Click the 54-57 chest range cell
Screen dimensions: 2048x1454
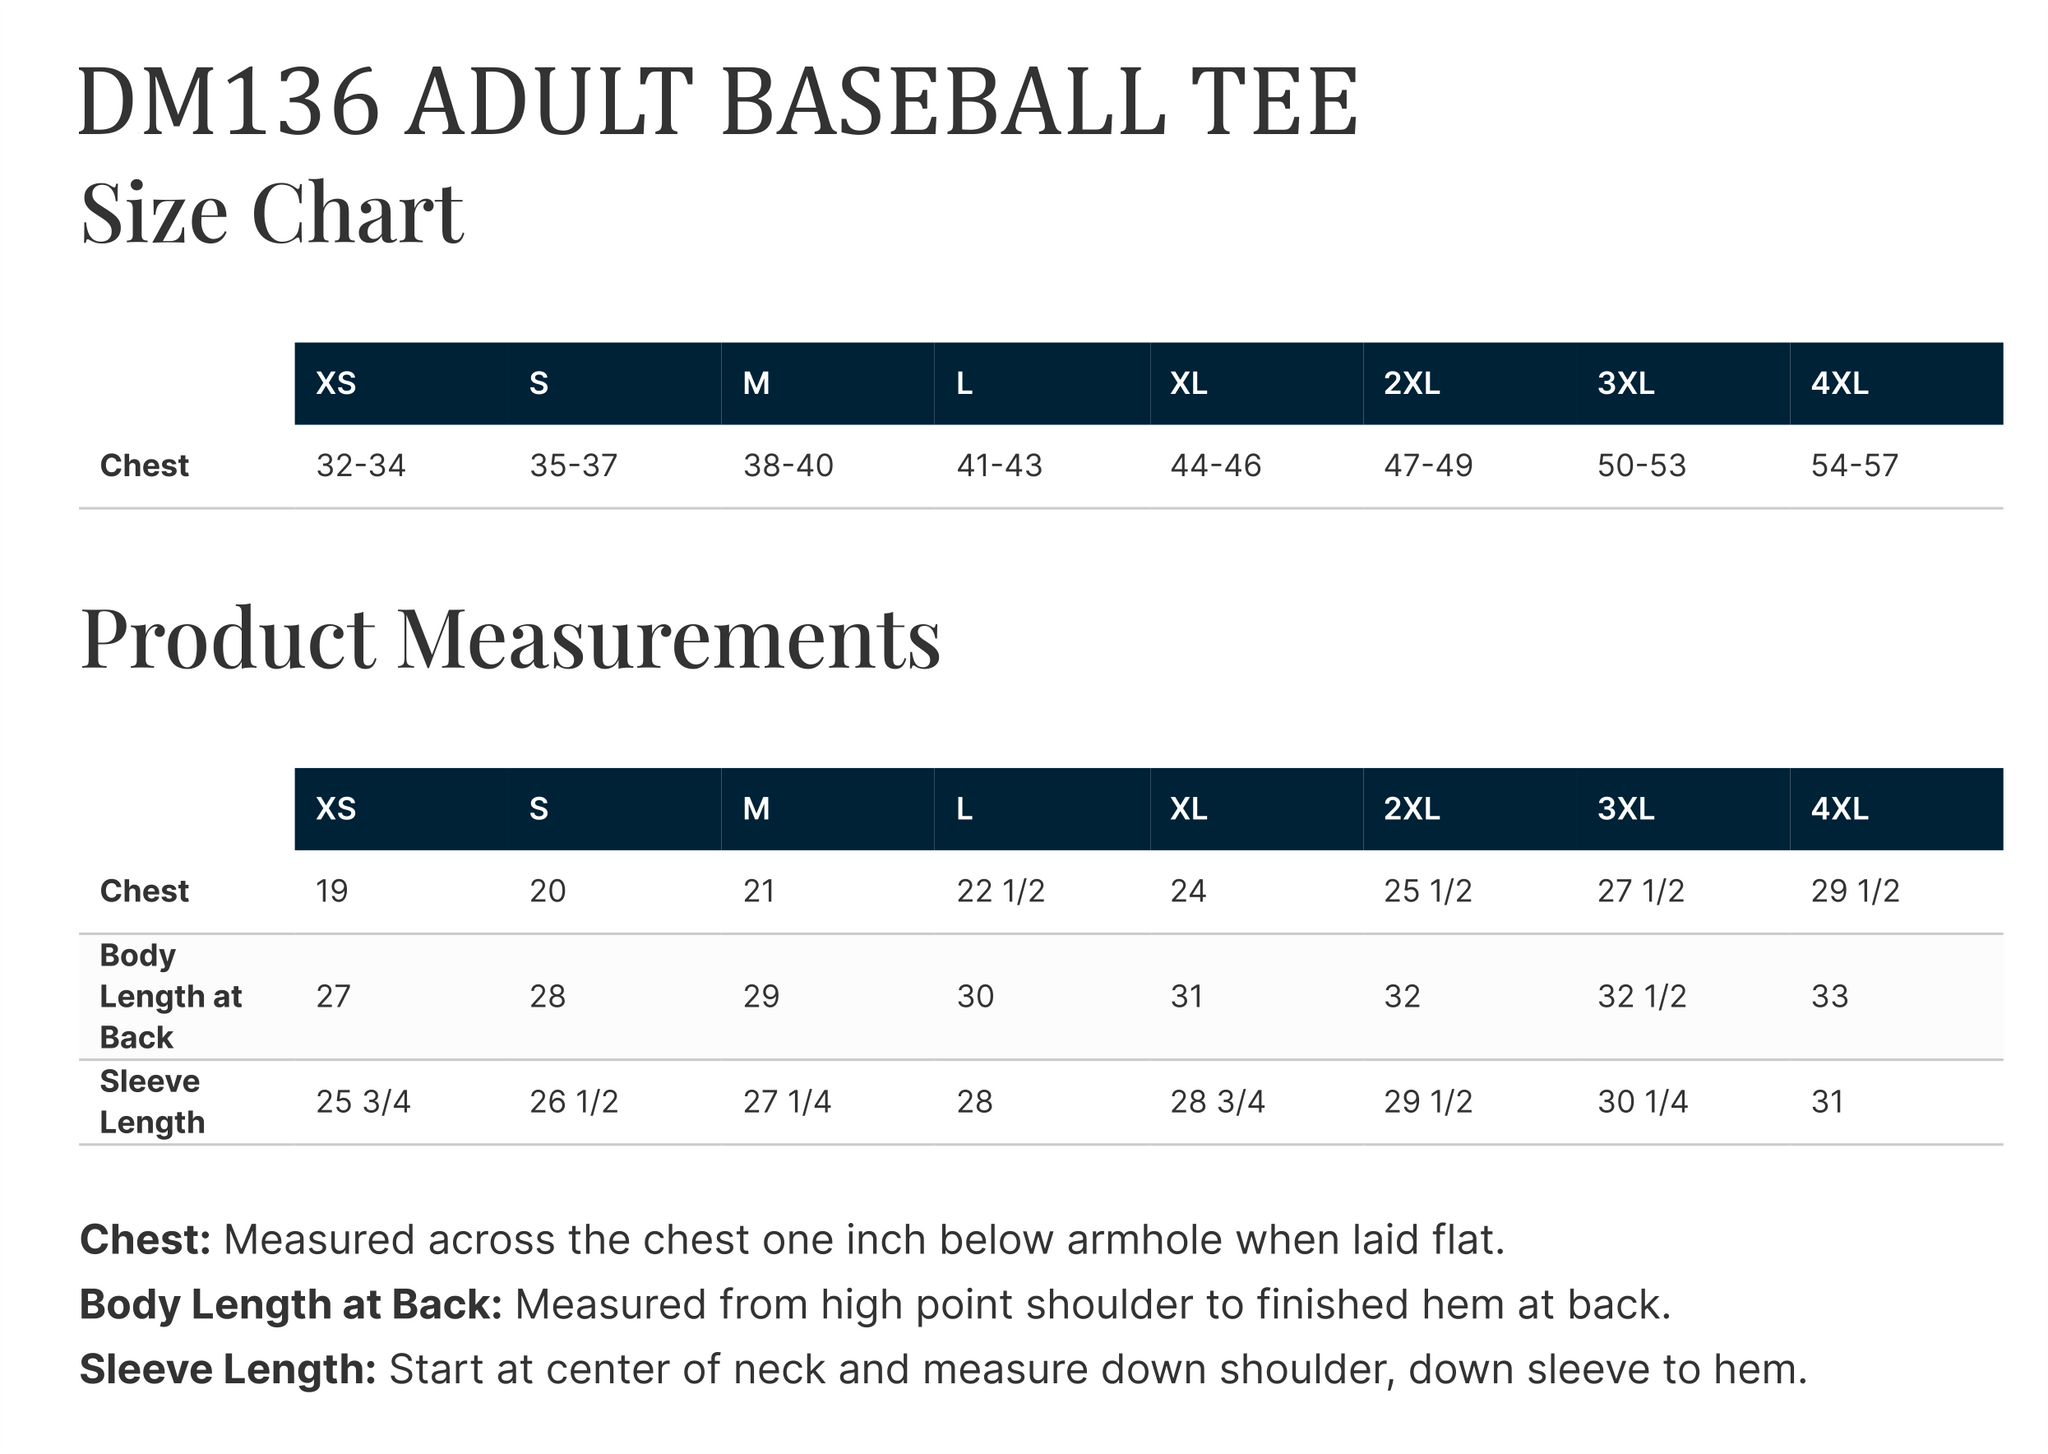1854,466
